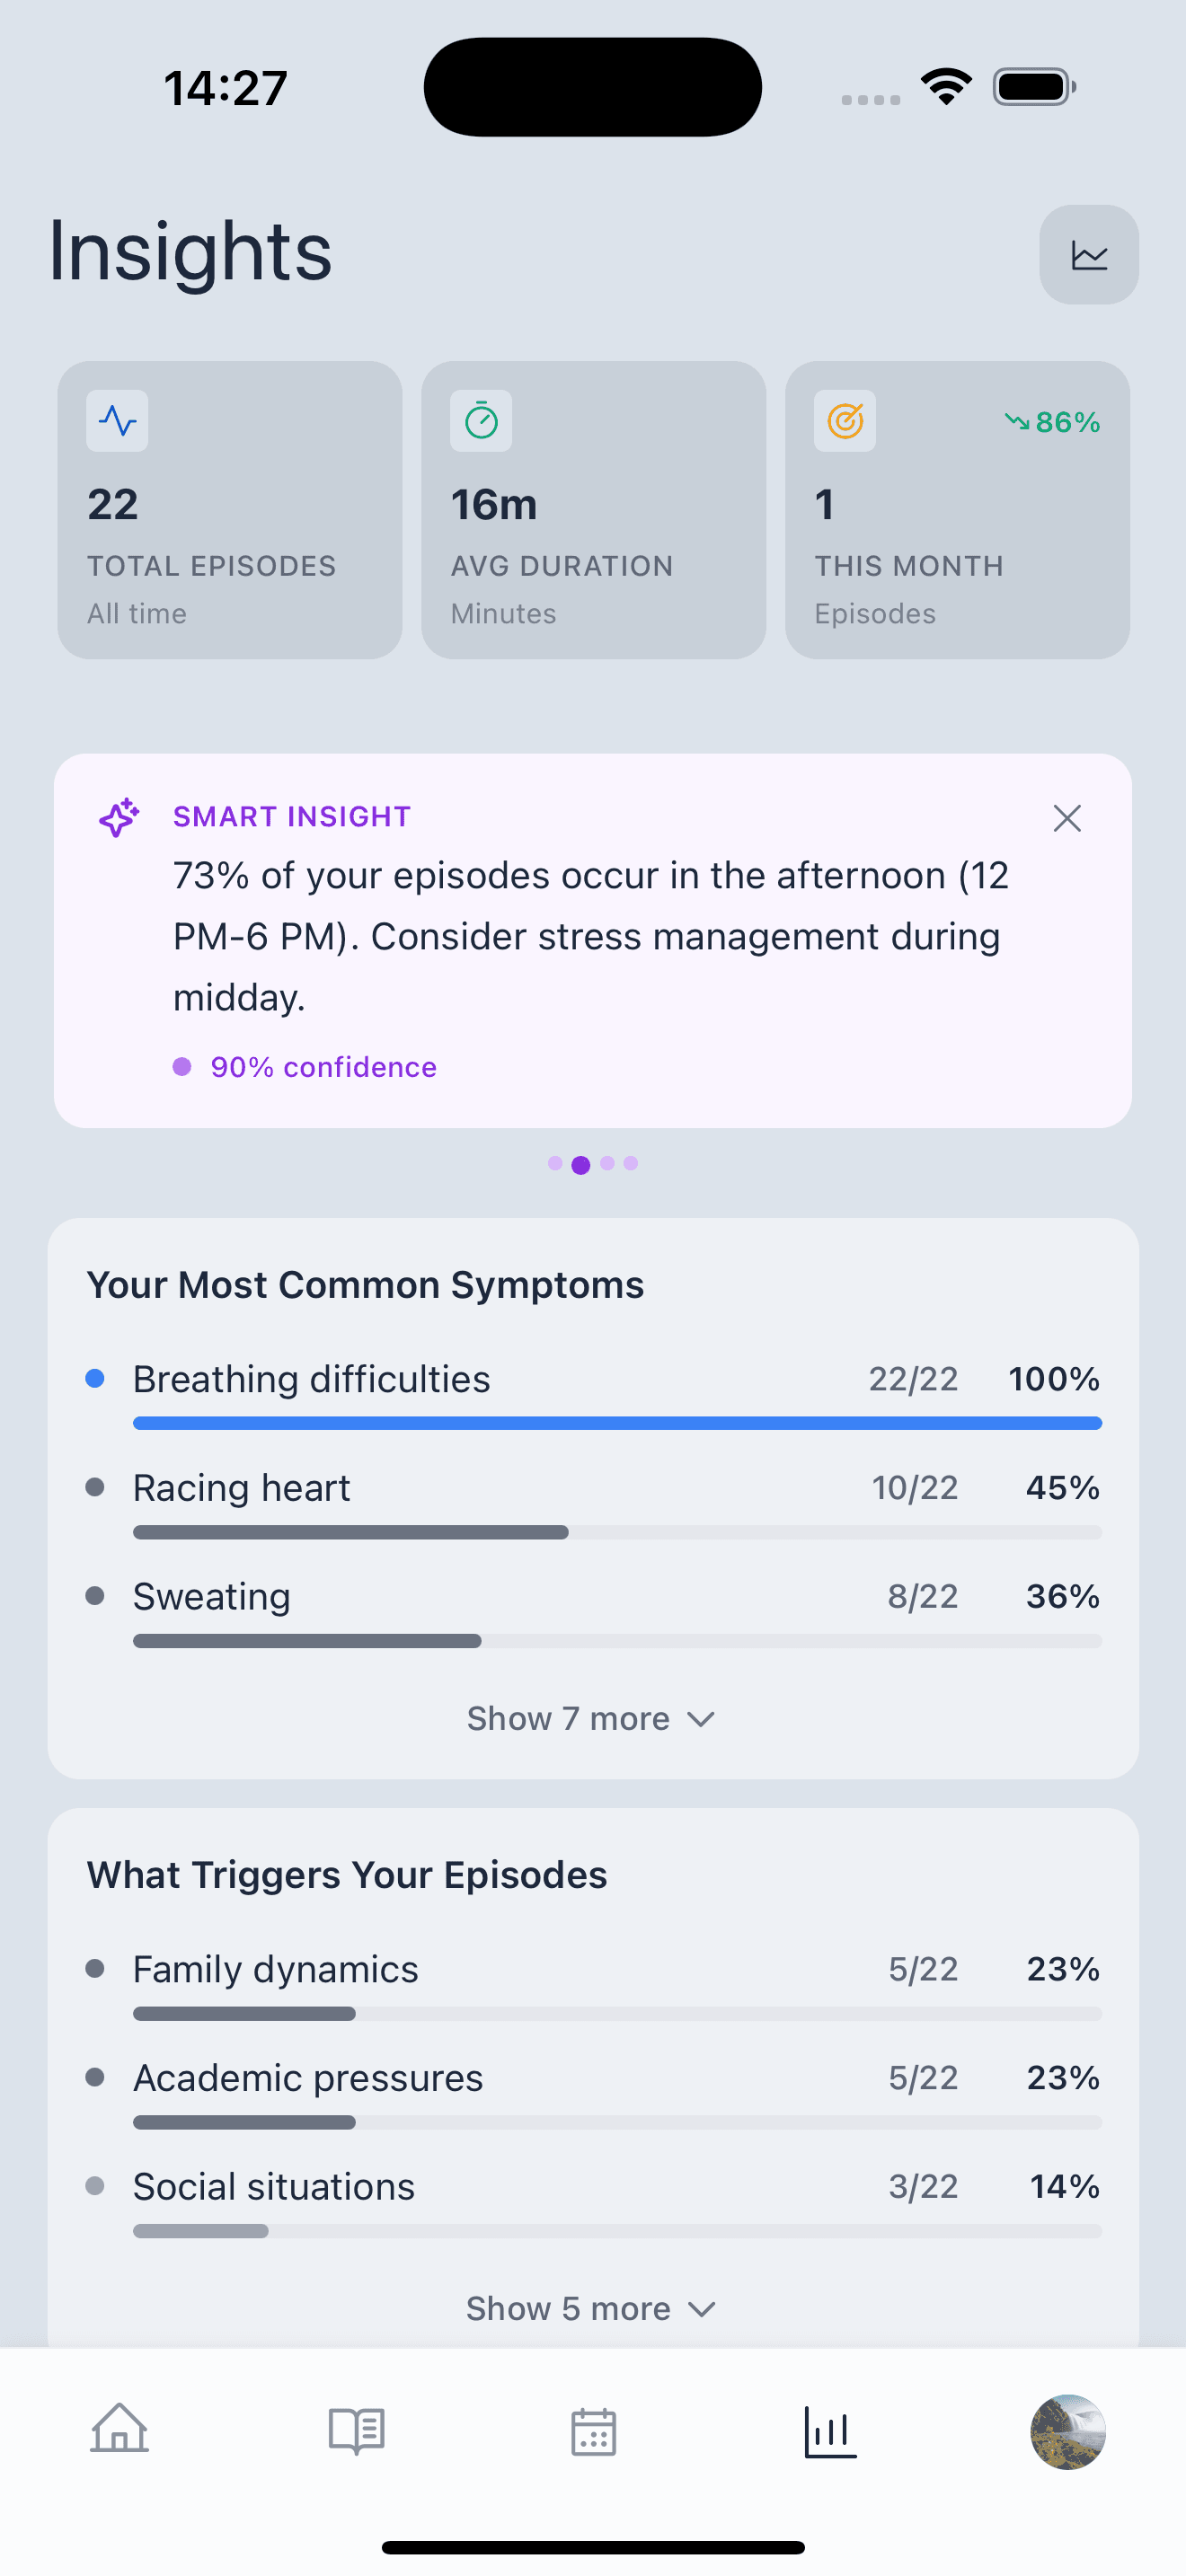The height and width of the screenshot is (2576, 1186).
Task: Select the Family dynamics trigger row
Action: pos(593,1970)
